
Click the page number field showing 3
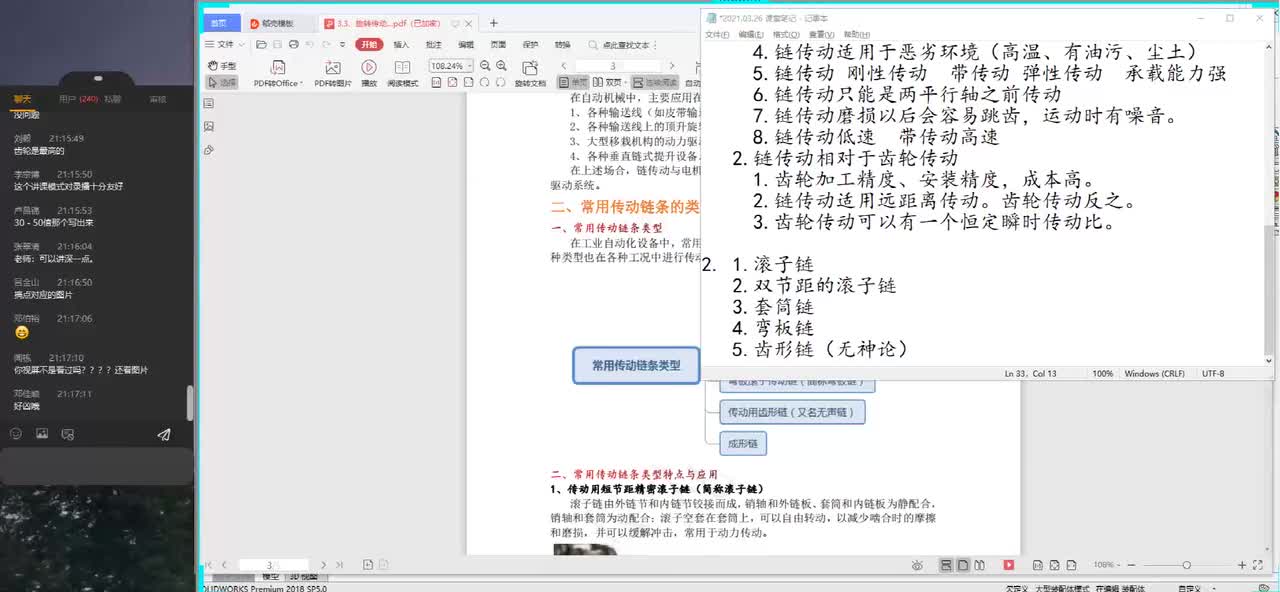pos(613,65)
